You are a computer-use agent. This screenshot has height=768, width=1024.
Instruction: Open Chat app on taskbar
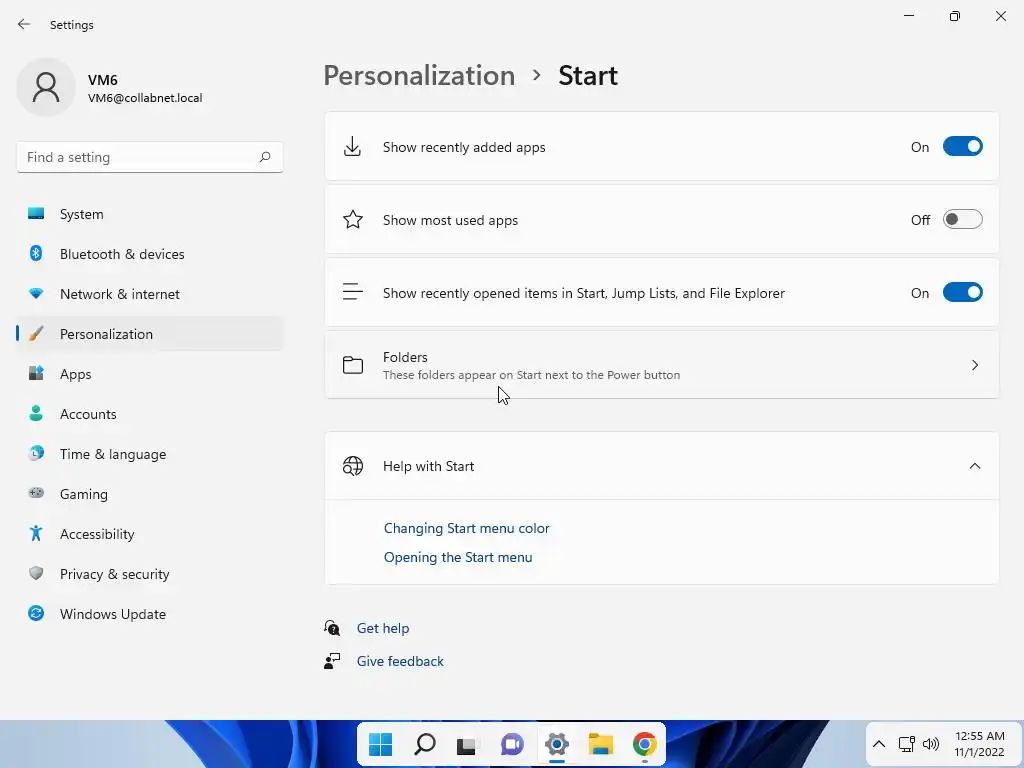coord(513,744)
